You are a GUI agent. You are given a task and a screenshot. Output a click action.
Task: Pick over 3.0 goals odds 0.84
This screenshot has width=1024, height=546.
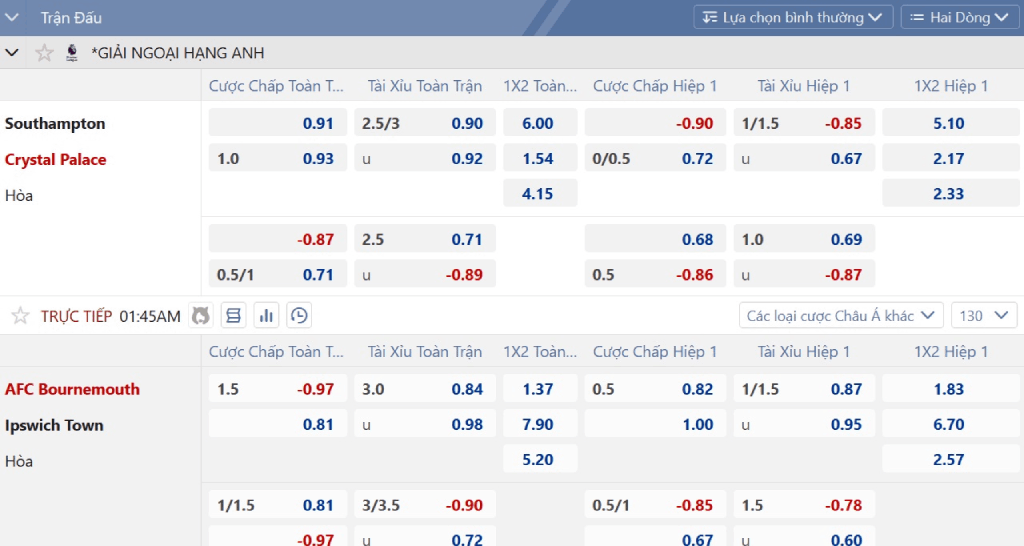tap(424, 389)
